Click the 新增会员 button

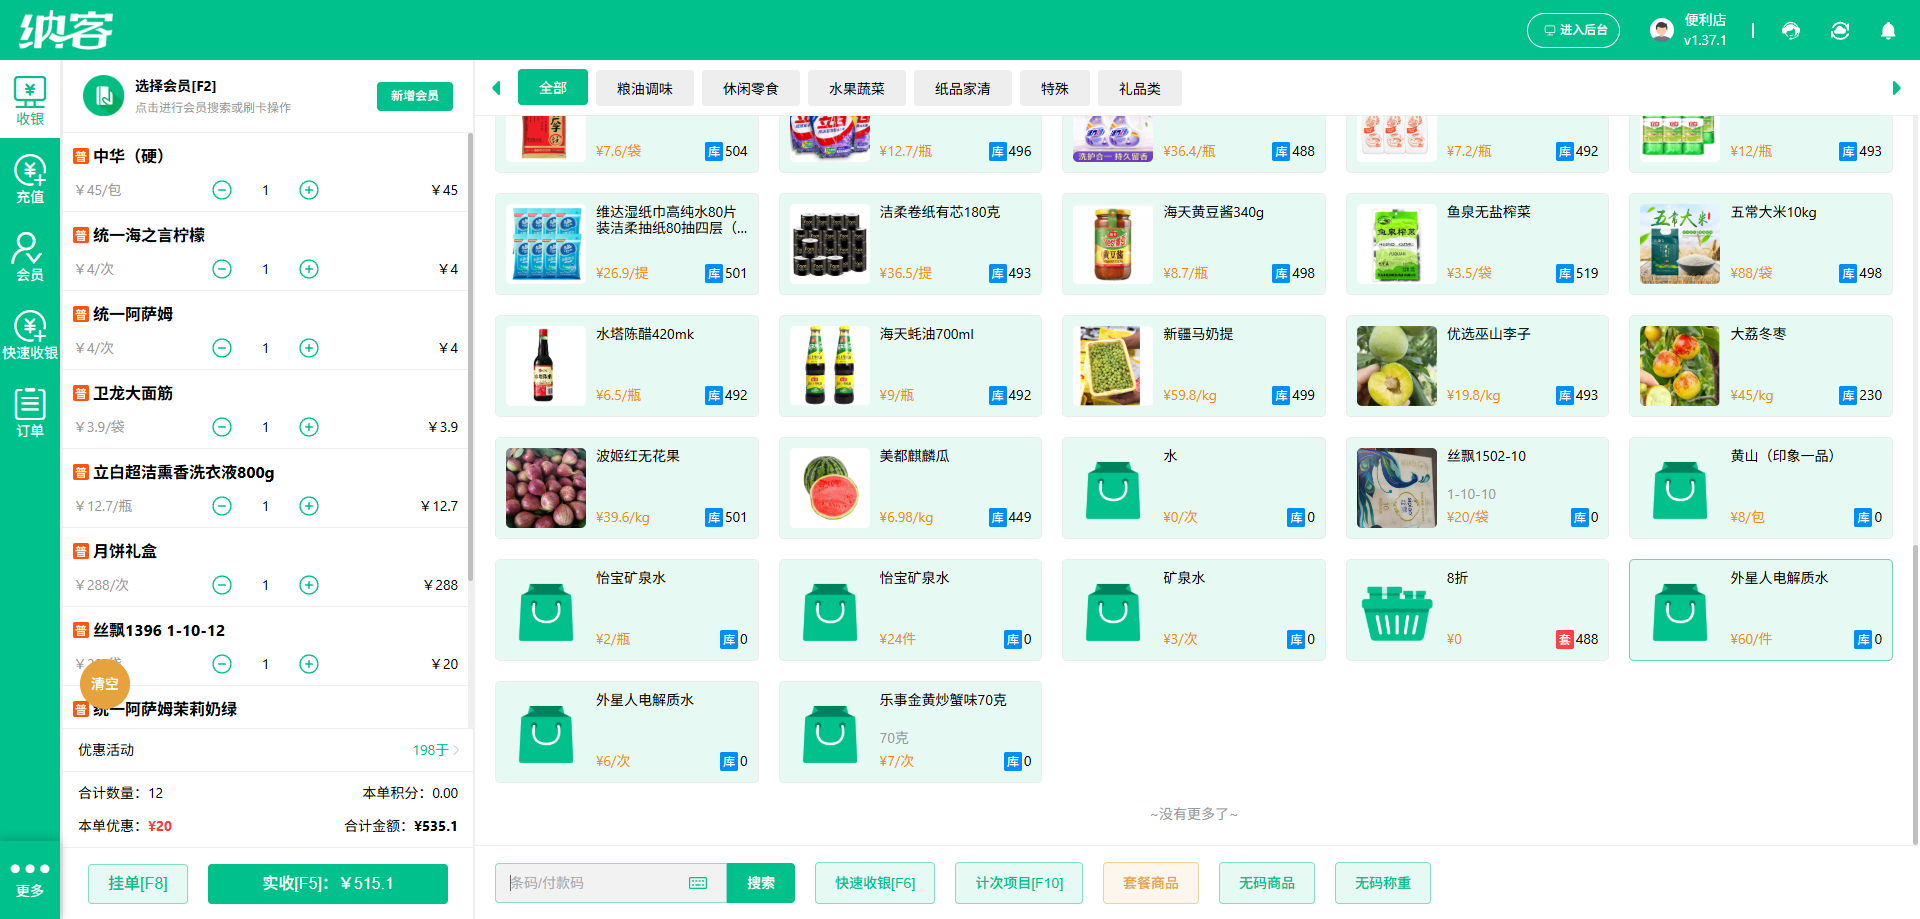[415, 96]
